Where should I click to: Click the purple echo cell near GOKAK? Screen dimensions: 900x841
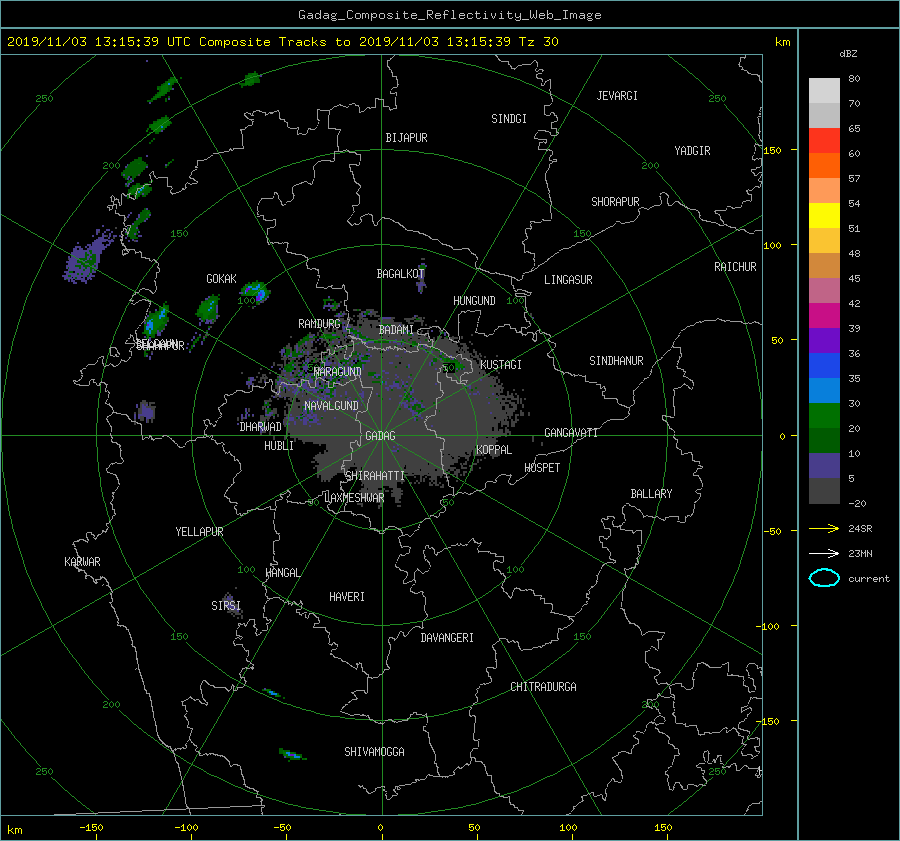coord(254,291)
